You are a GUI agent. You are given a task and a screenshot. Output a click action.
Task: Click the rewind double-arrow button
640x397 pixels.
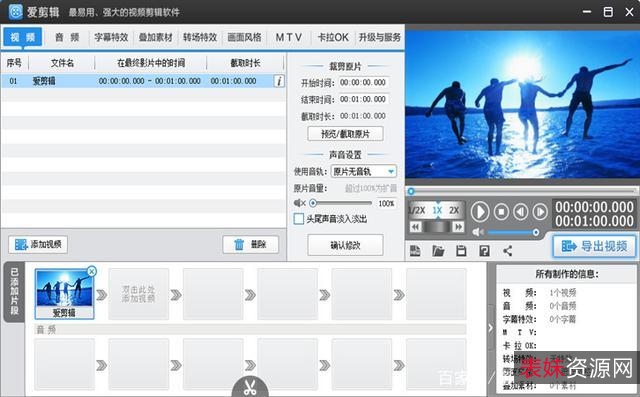416,226
